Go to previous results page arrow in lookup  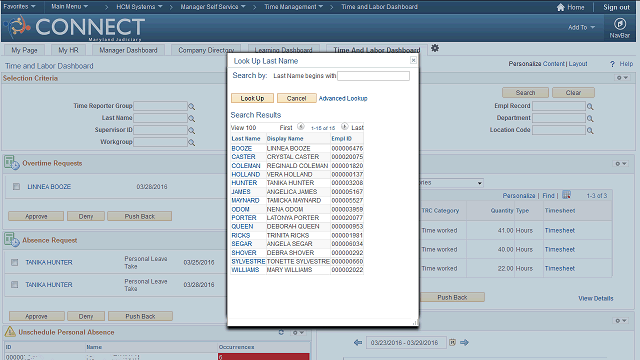(301, 127)
